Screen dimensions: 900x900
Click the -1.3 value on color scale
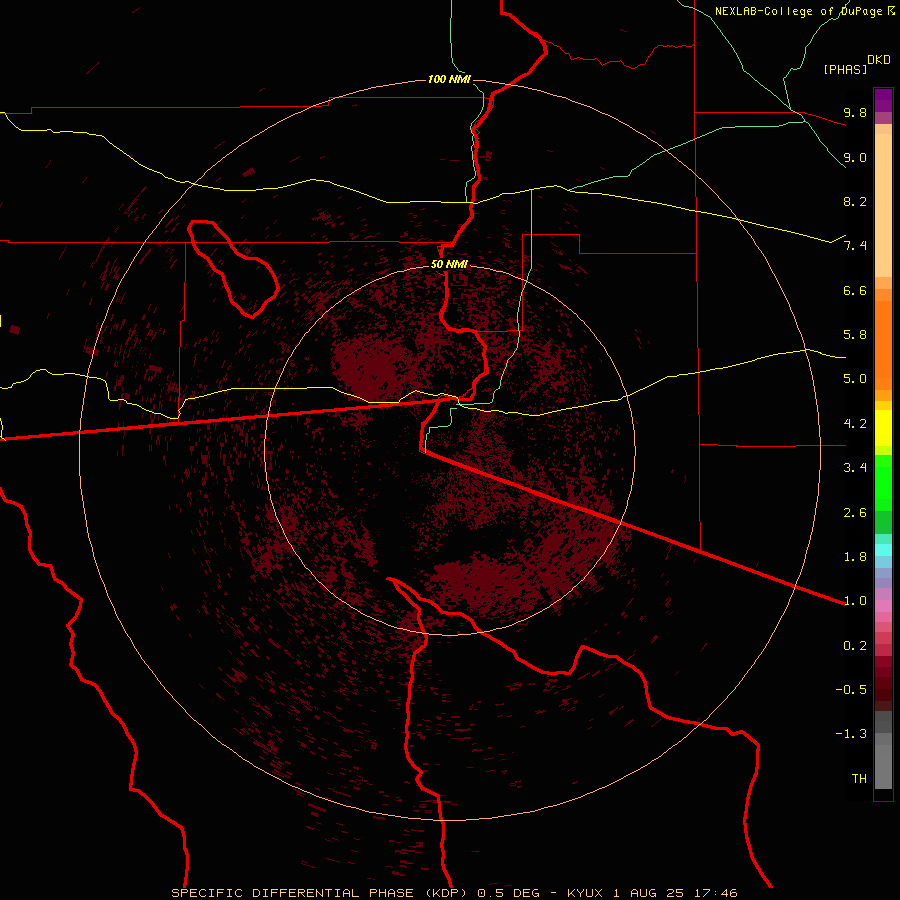click(851, 734)
